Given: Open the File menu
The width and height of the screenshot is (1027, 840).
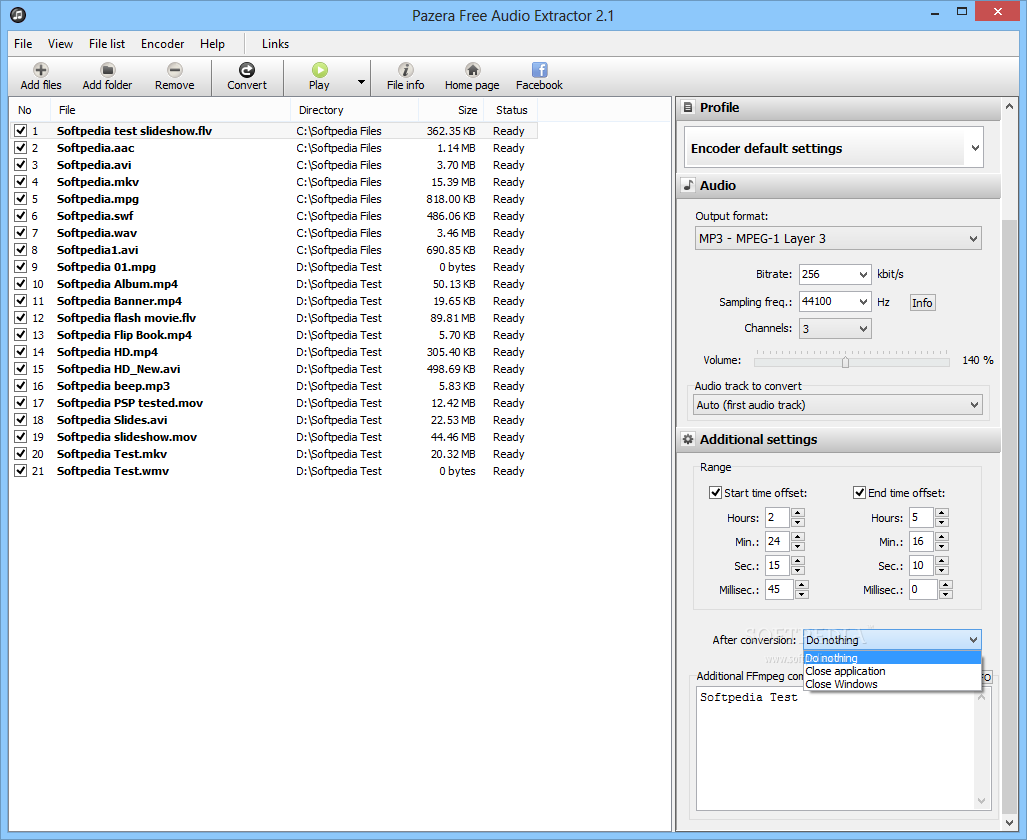Looking at the screenshot, I should click(x=23, y=44).
